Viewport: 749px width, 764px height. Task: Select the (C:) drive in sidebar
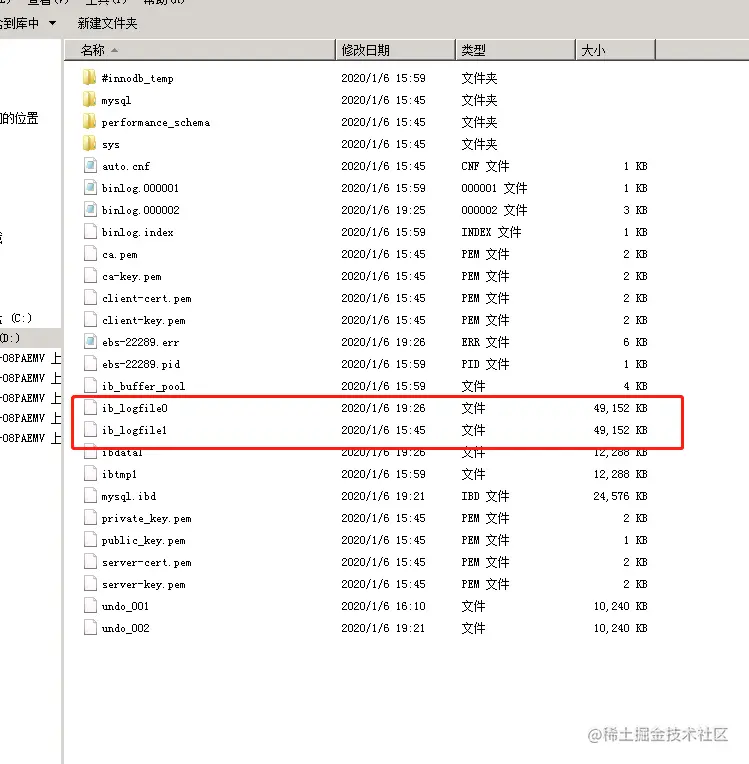(19, 318)
